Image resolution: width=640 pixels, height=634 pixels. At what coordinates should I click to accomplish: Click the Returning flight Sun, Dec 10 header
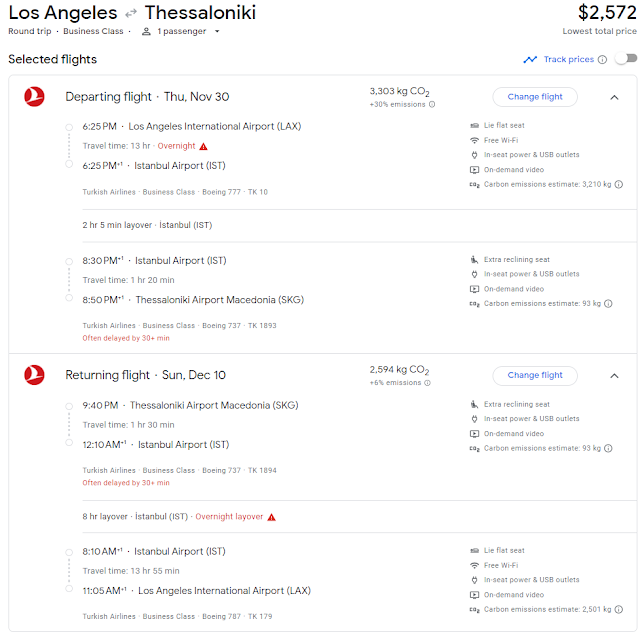(x=145, y=375)
